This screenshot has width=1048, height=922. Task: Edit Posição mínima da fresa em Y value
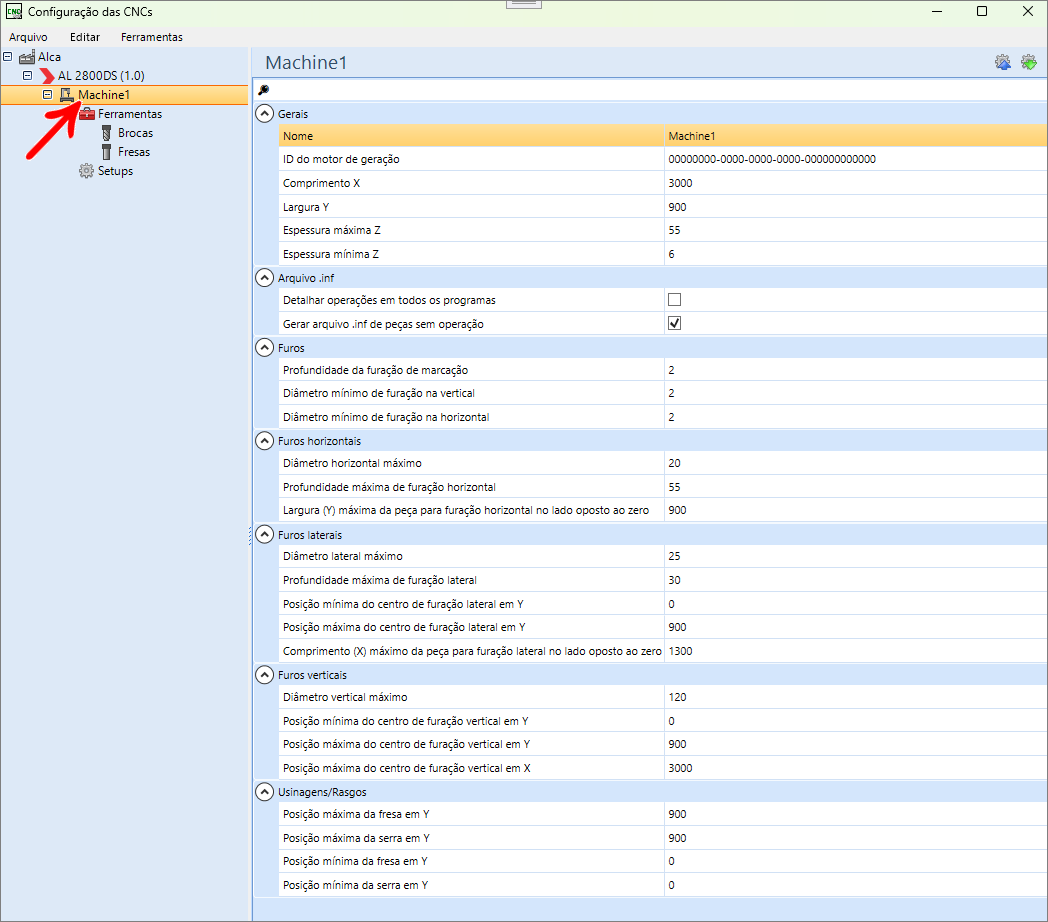(856, 861)
